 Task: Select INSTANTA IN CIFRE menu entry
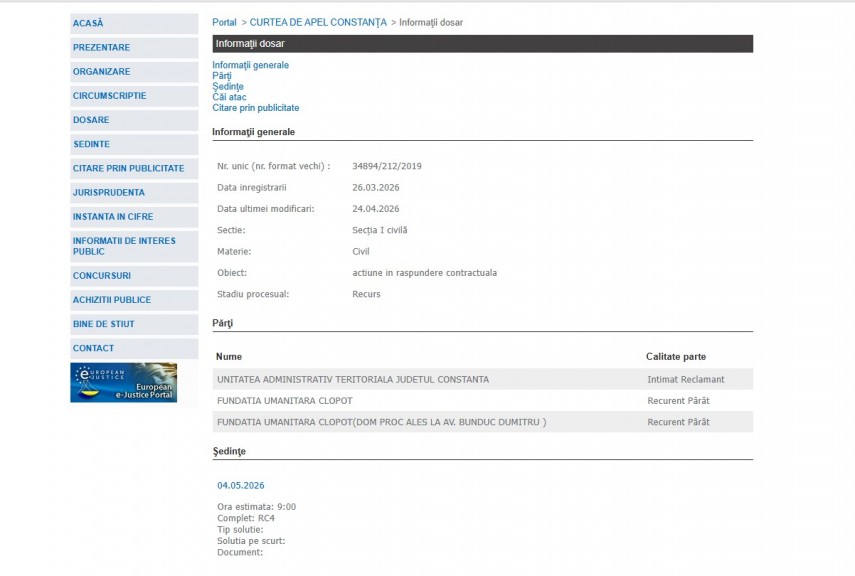(113, 216)
